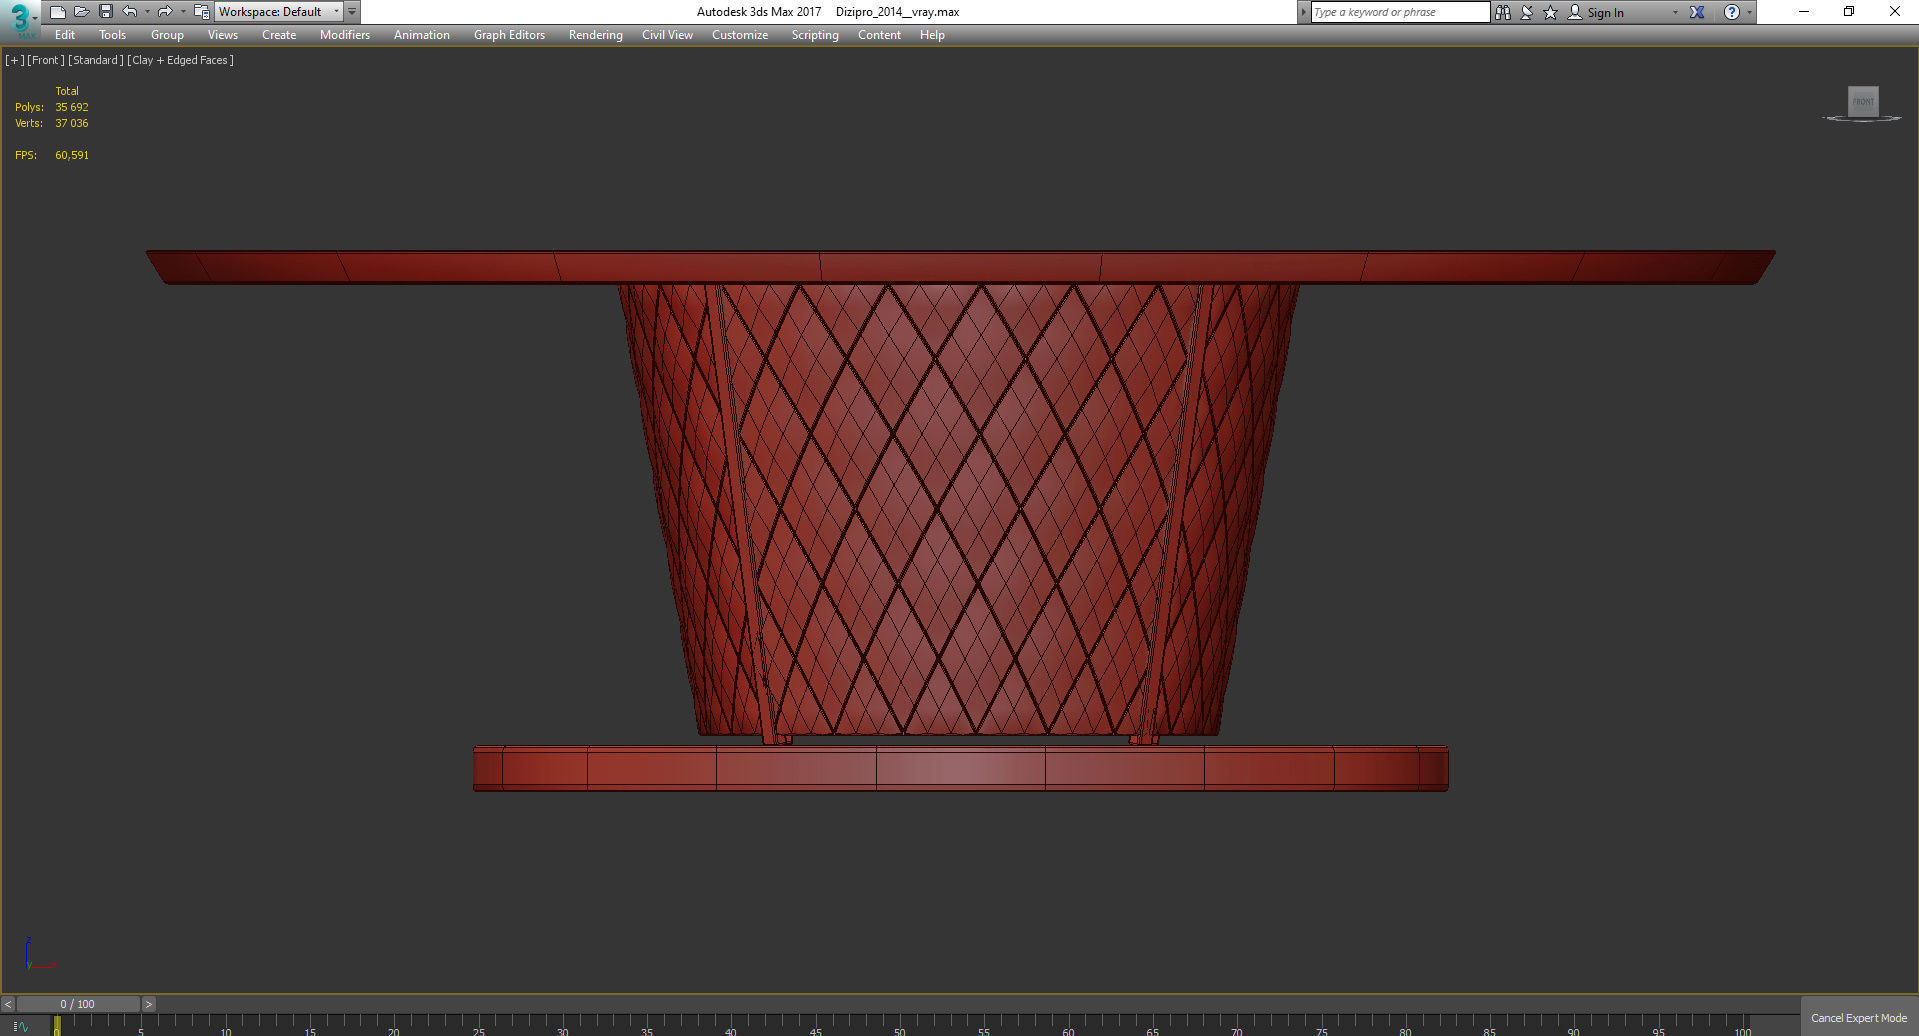
Task: Step to previous frame with left arrow
Action: pyautogui.click(x=8, y=1004)
